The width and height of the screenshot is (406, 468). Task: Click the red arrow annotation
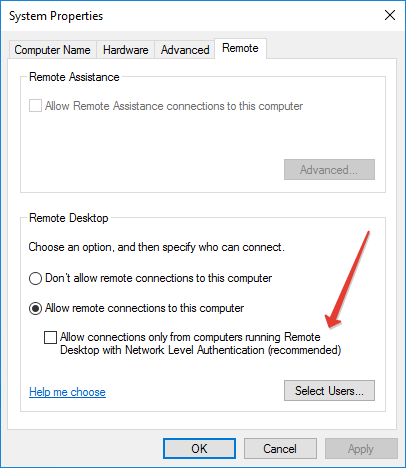pyautogui.click(x=347, y=280)
